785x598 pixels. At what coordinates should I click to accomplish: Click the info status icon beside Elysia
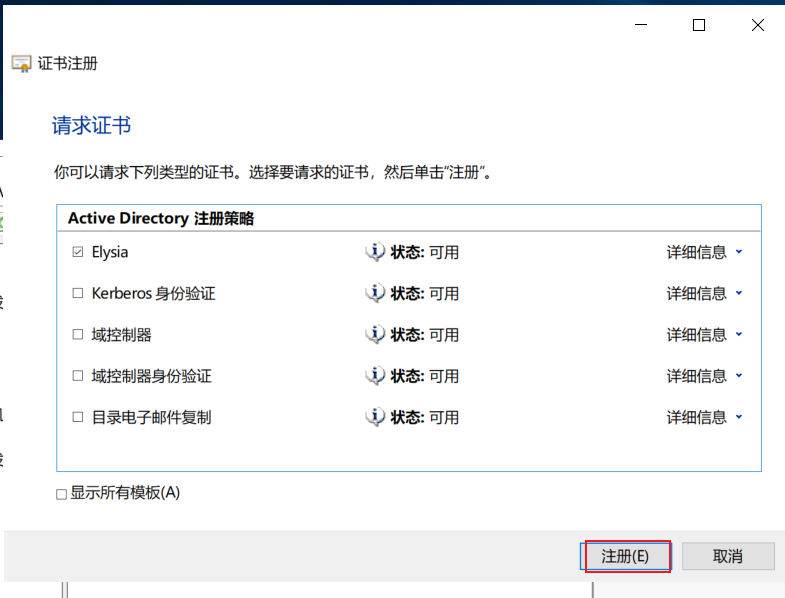click(x=375, y=251)
